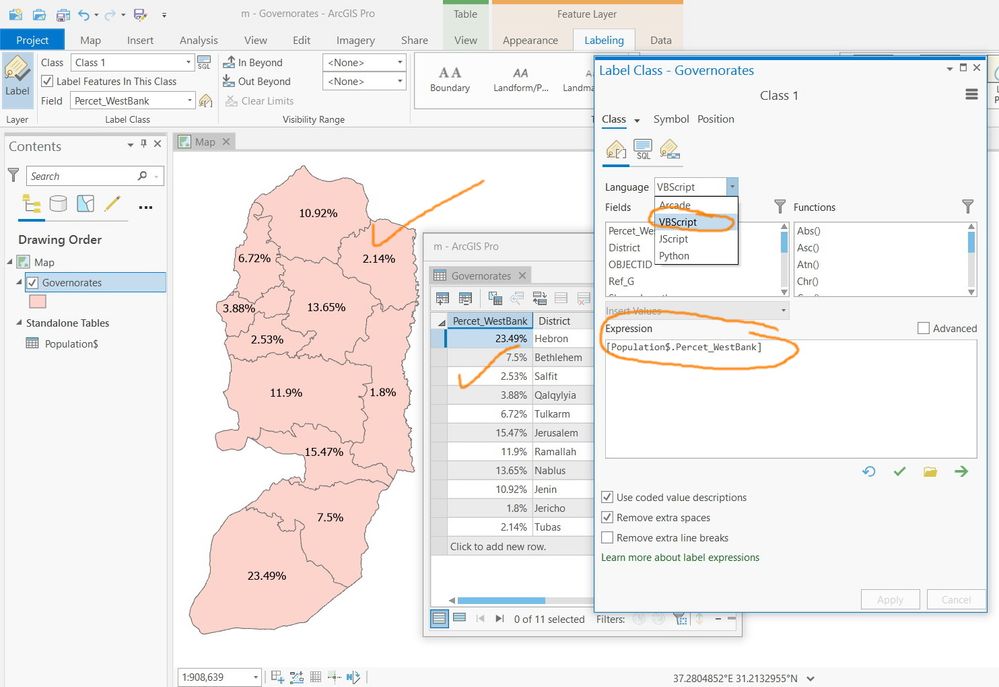
Task: Click Switch Selection icon in Governorates table
Action: click(539, 298)
